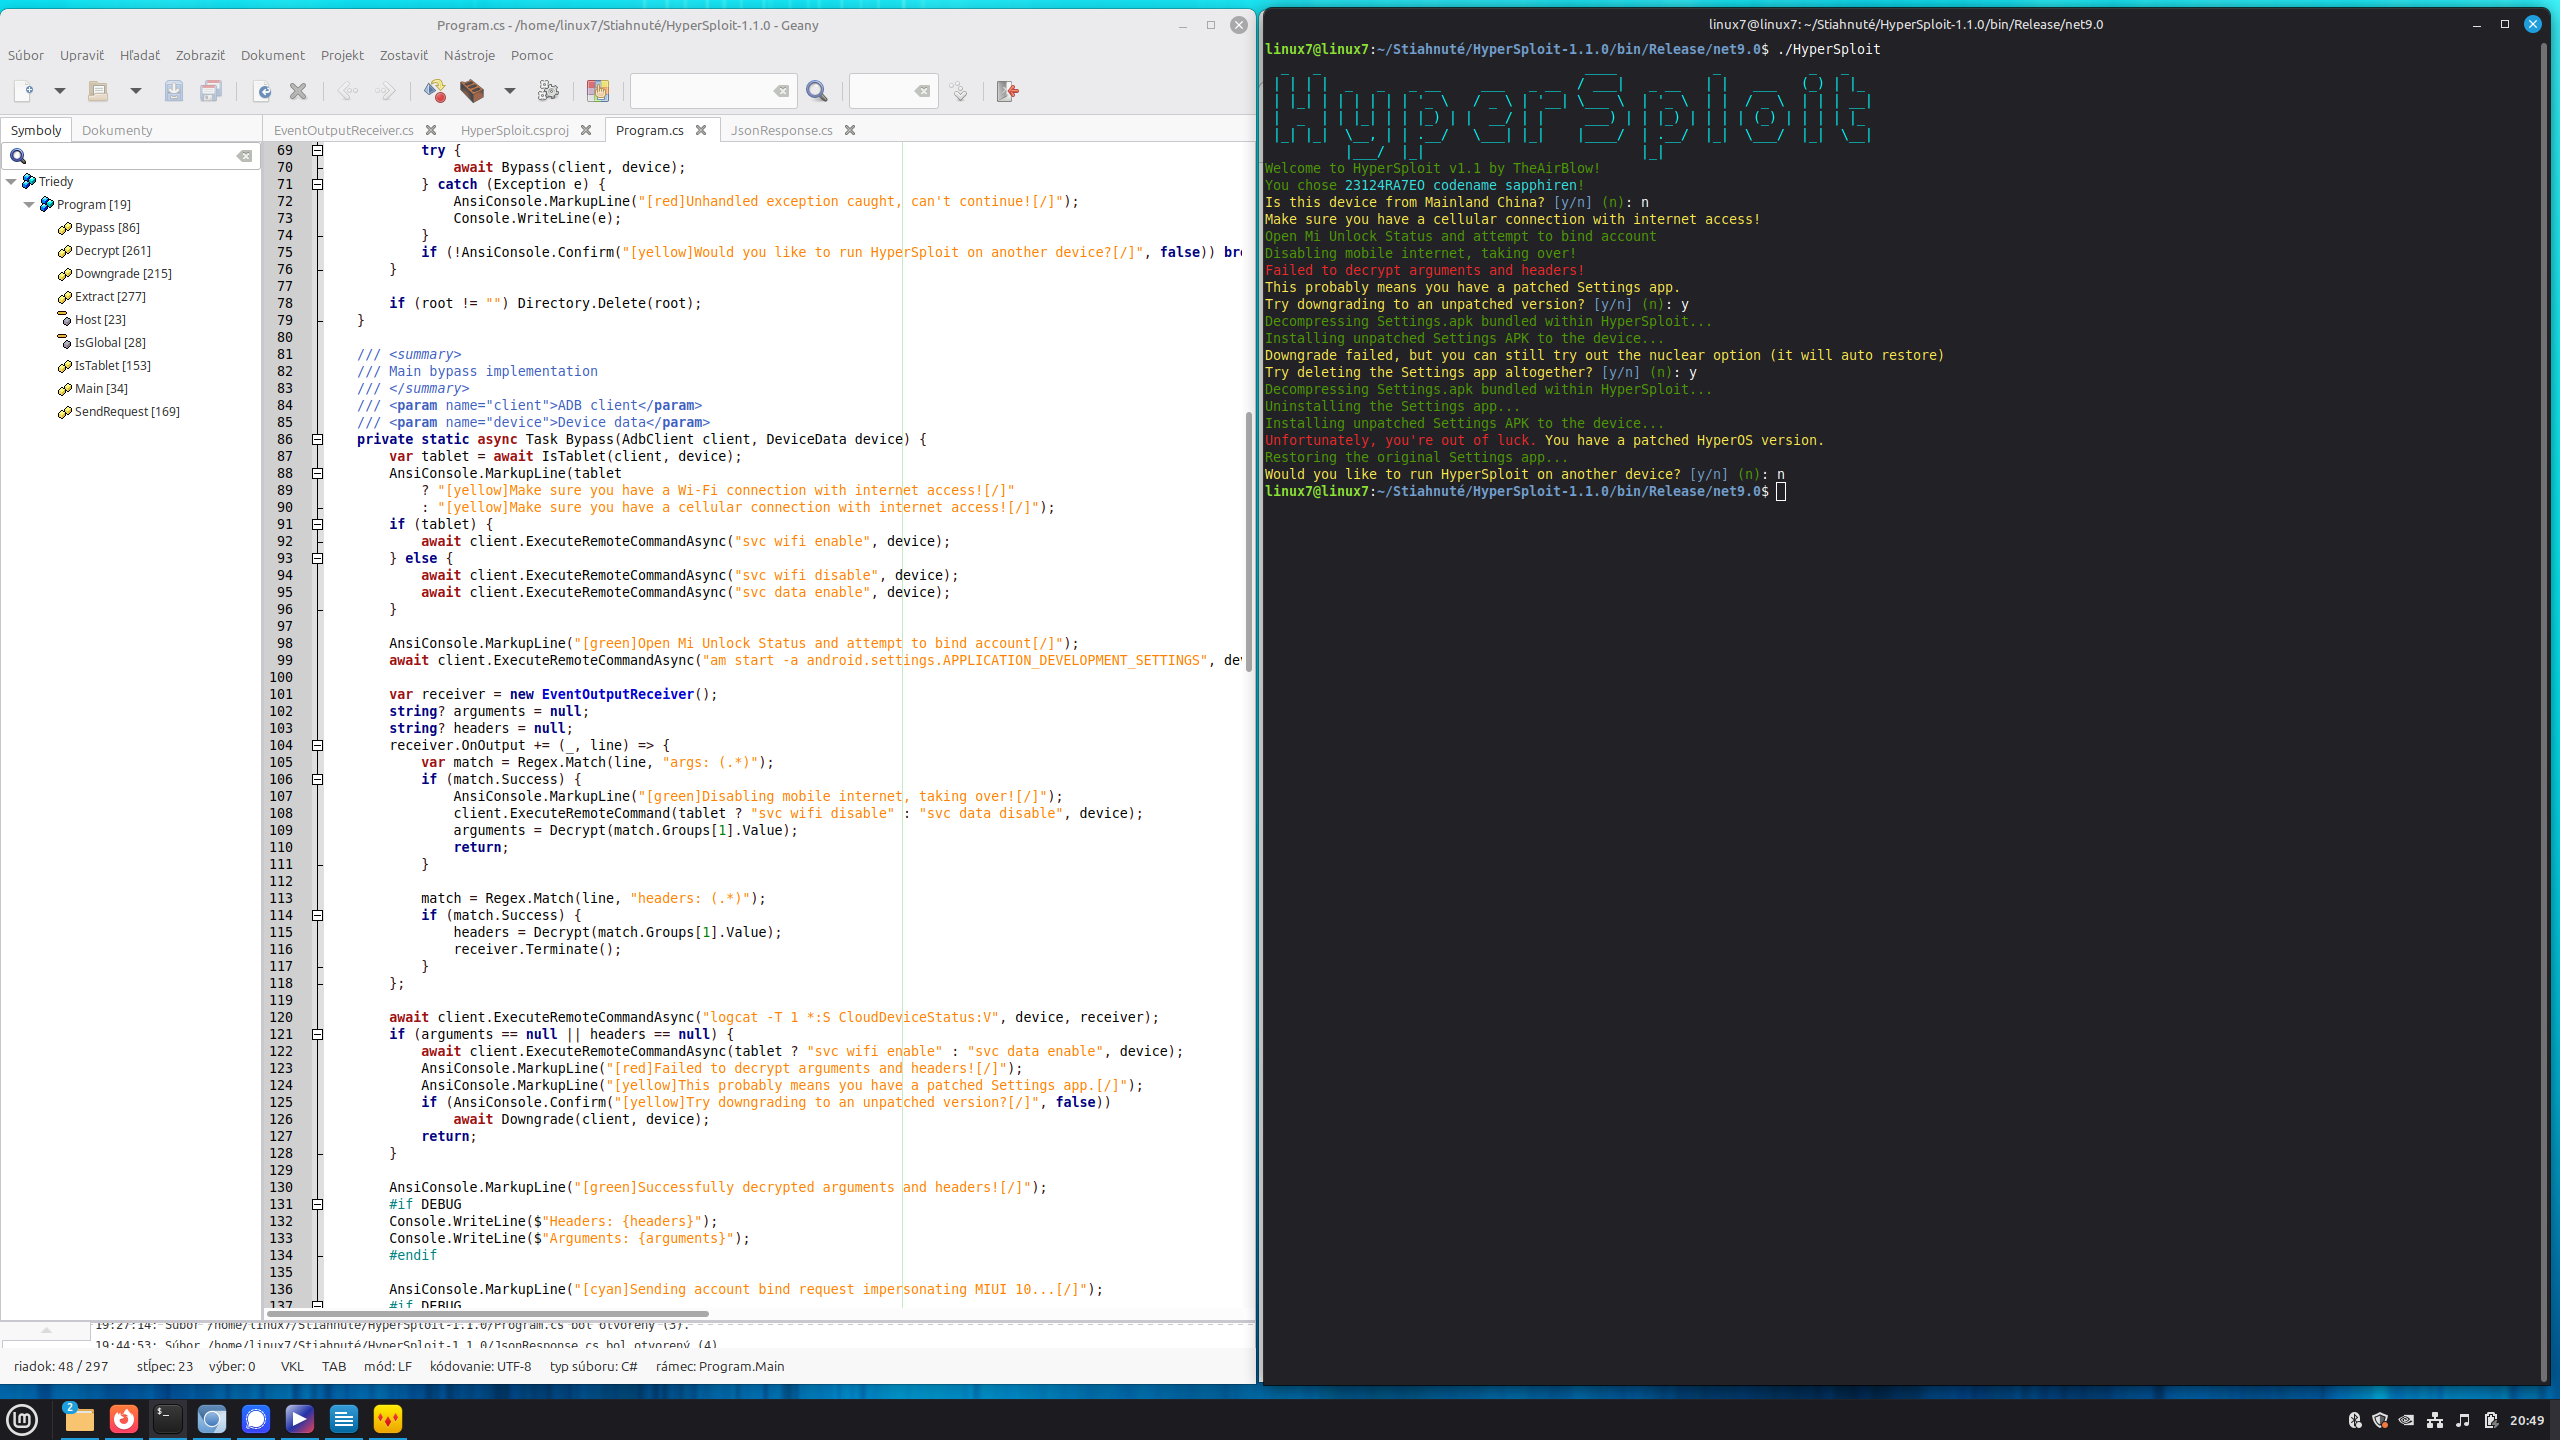
Task: Click the terminal window taskbar icon
Action: (x=168, y=1419)
